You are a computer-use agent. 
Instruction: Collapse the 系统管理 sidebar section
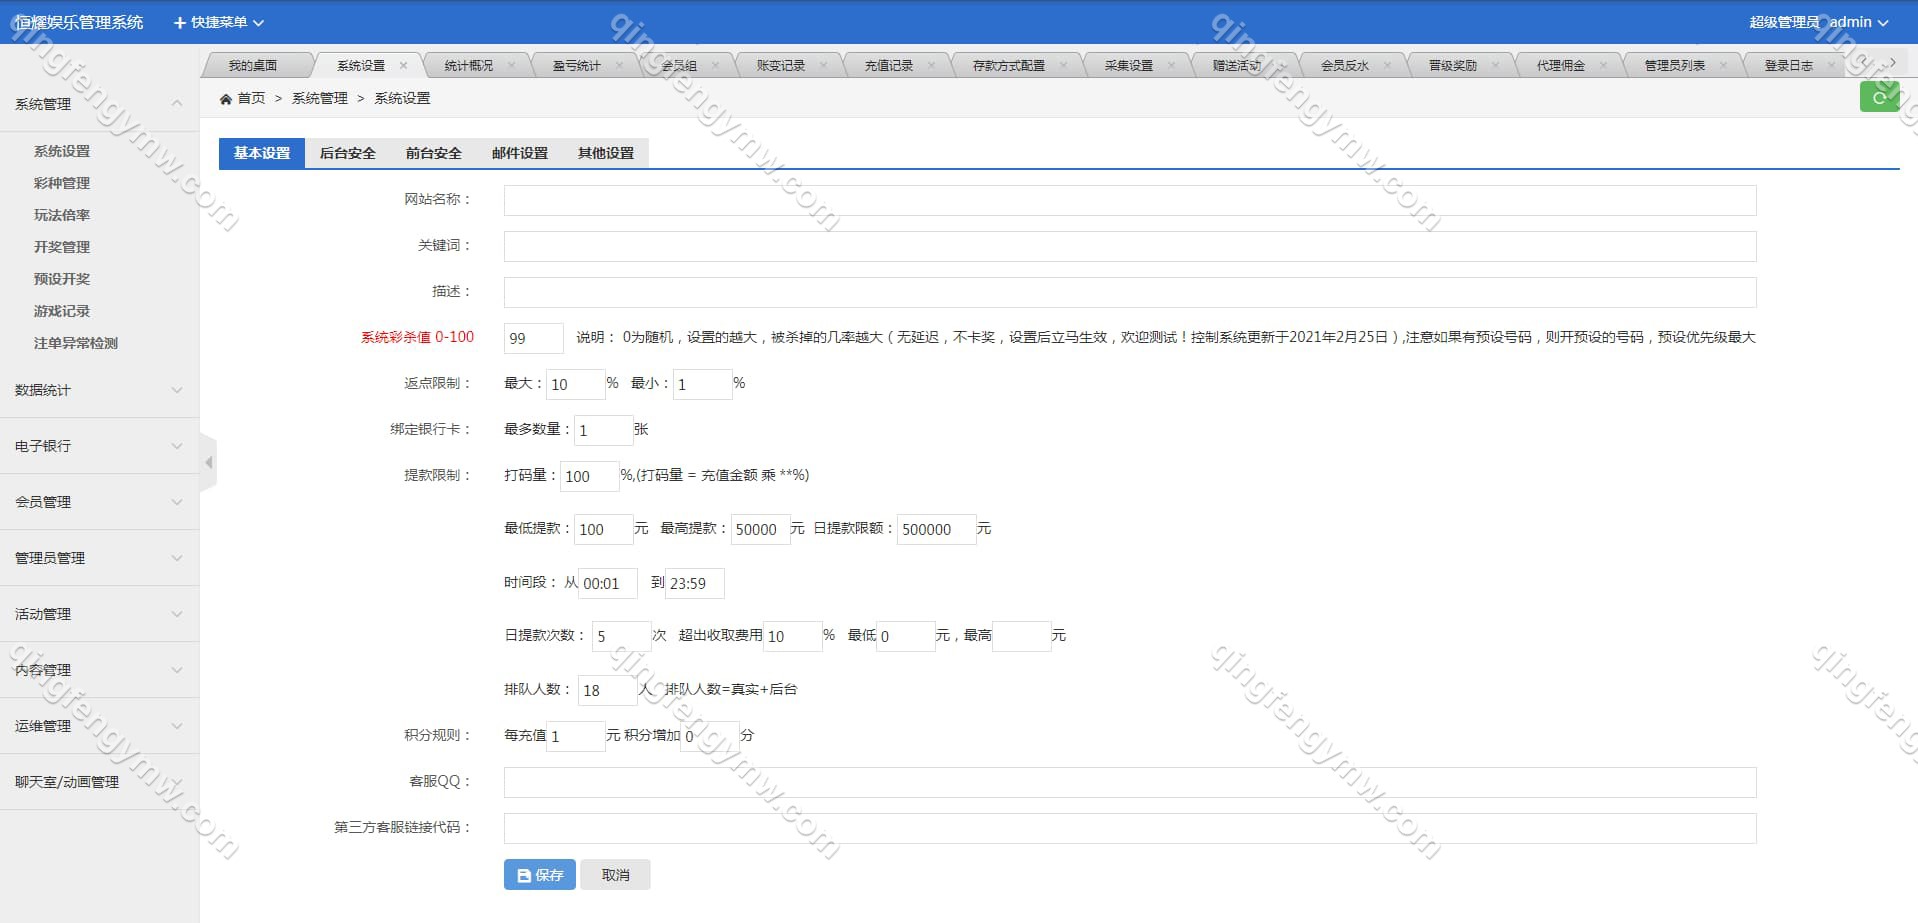(x=98, y=104)
